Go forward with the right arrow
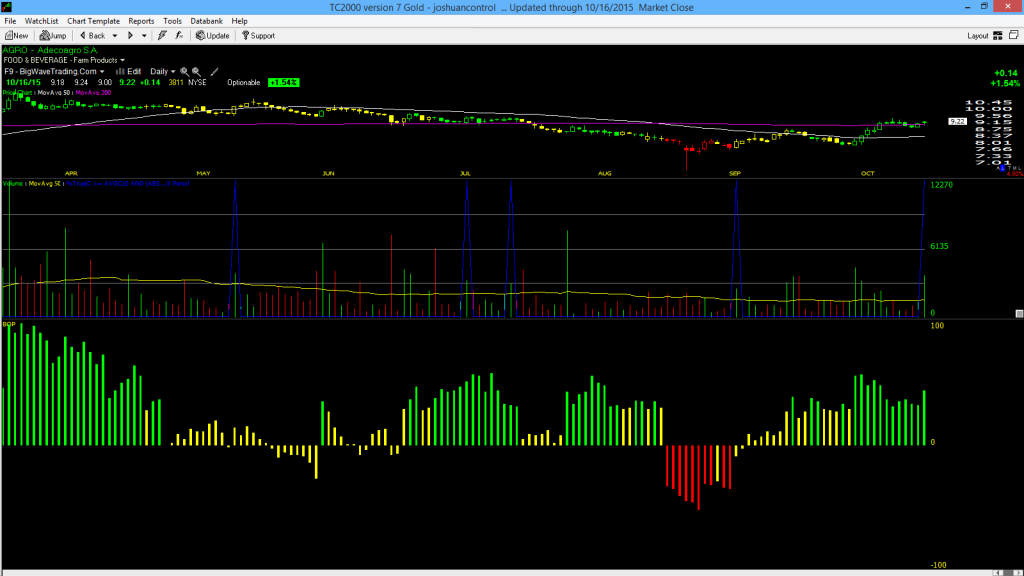Viewport: 1024px width, 576px height. click(x=131, y=36)
